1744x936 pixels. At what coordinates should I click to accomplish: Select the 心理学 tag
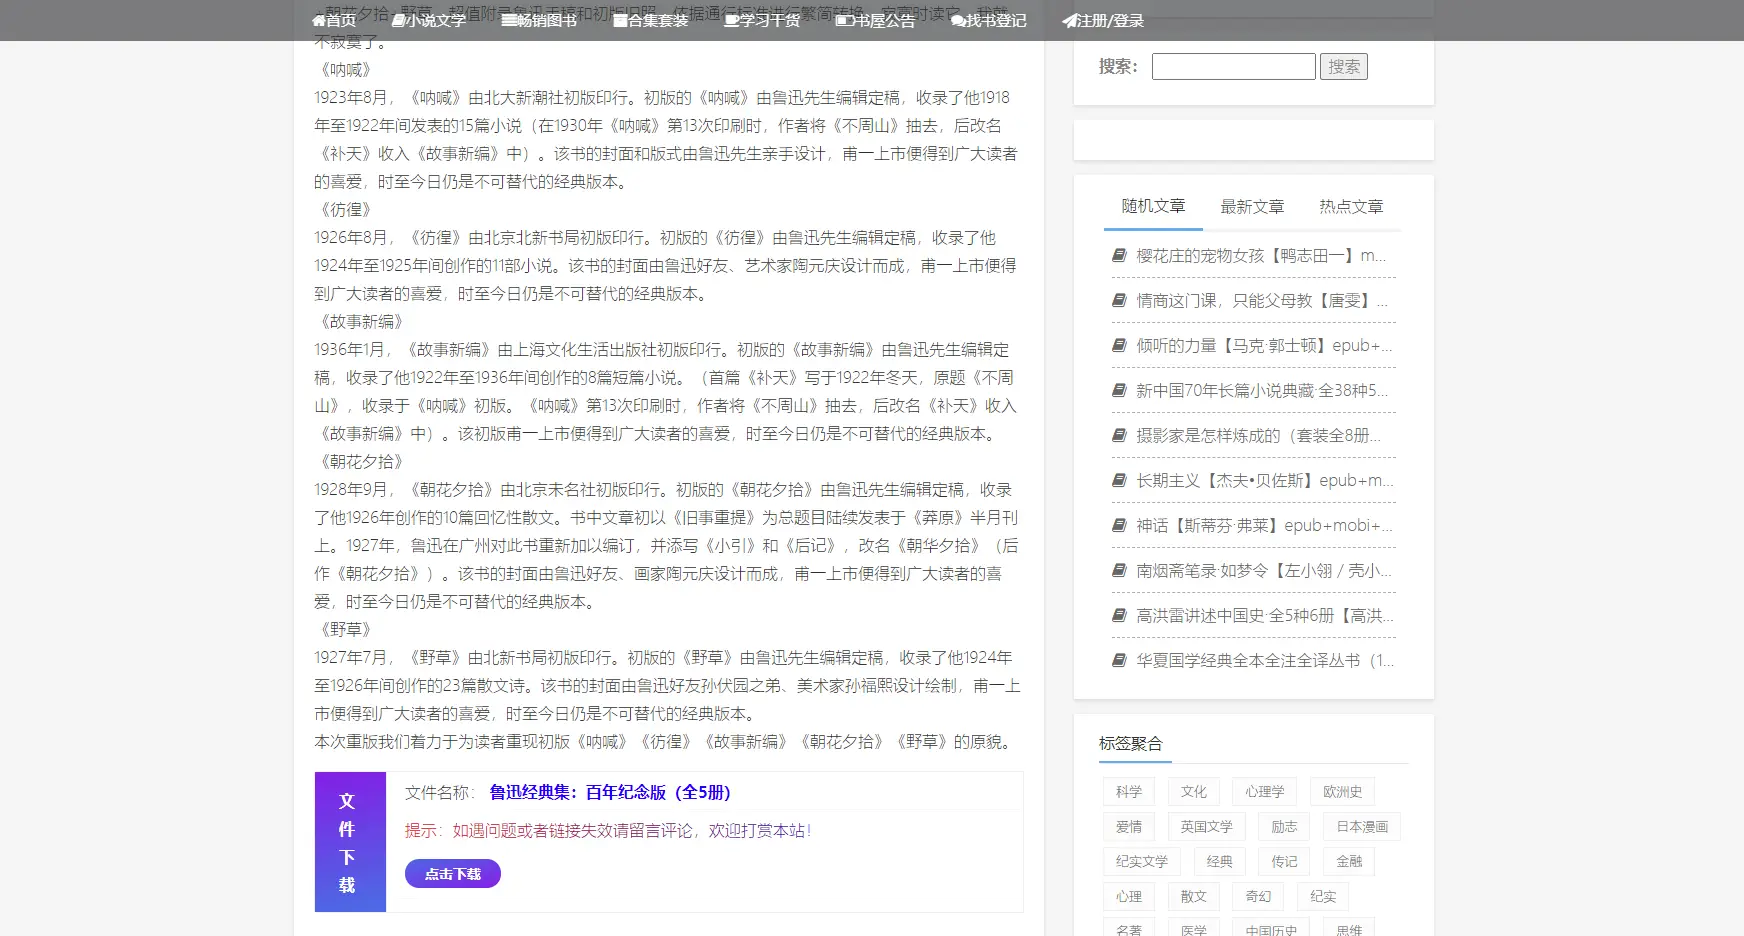click(1265, 791)
